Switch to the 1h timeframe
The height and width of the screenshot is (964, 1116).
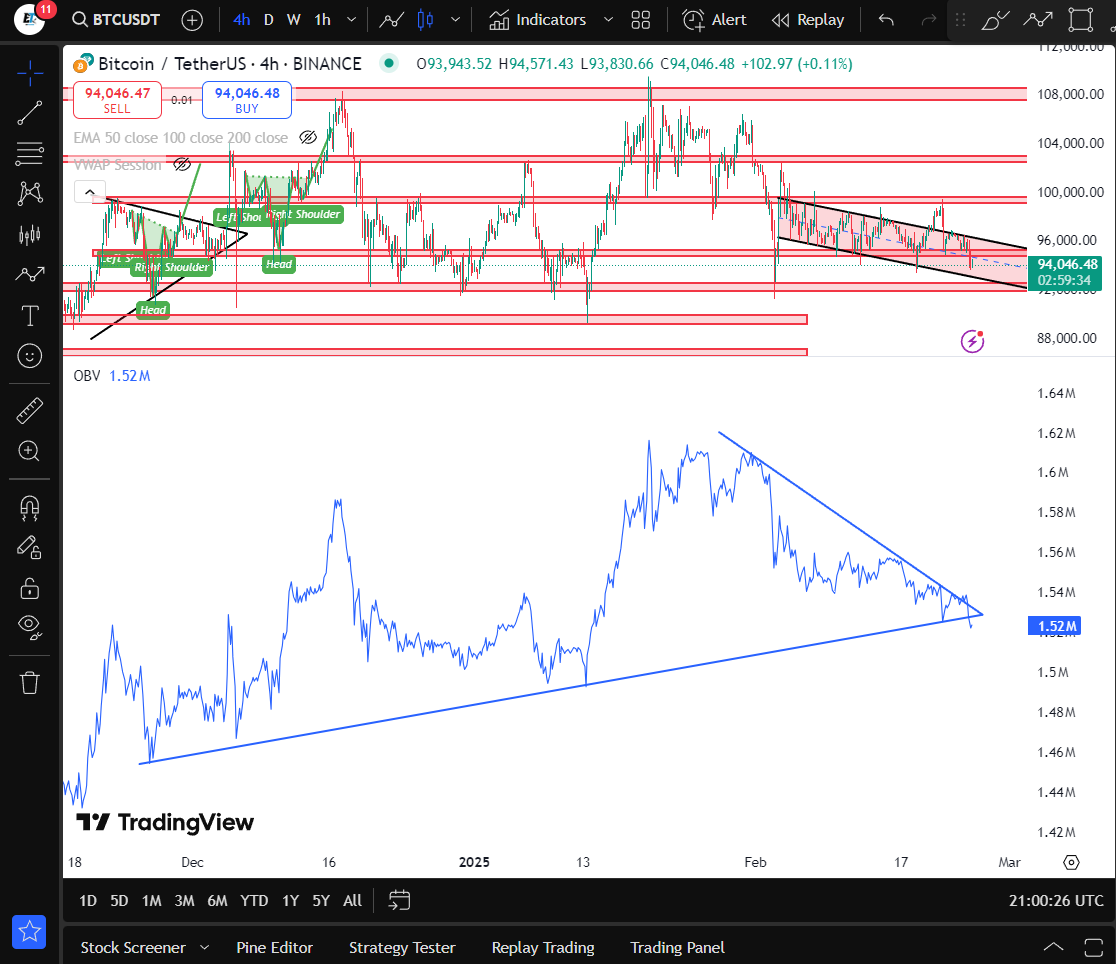(322, 20)
